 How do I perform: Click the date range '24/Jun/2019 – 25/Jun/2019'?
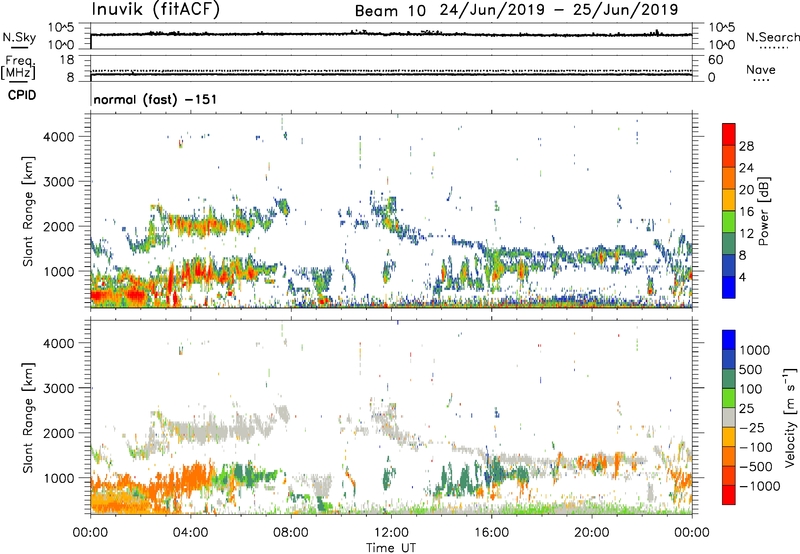coord(559,10)
